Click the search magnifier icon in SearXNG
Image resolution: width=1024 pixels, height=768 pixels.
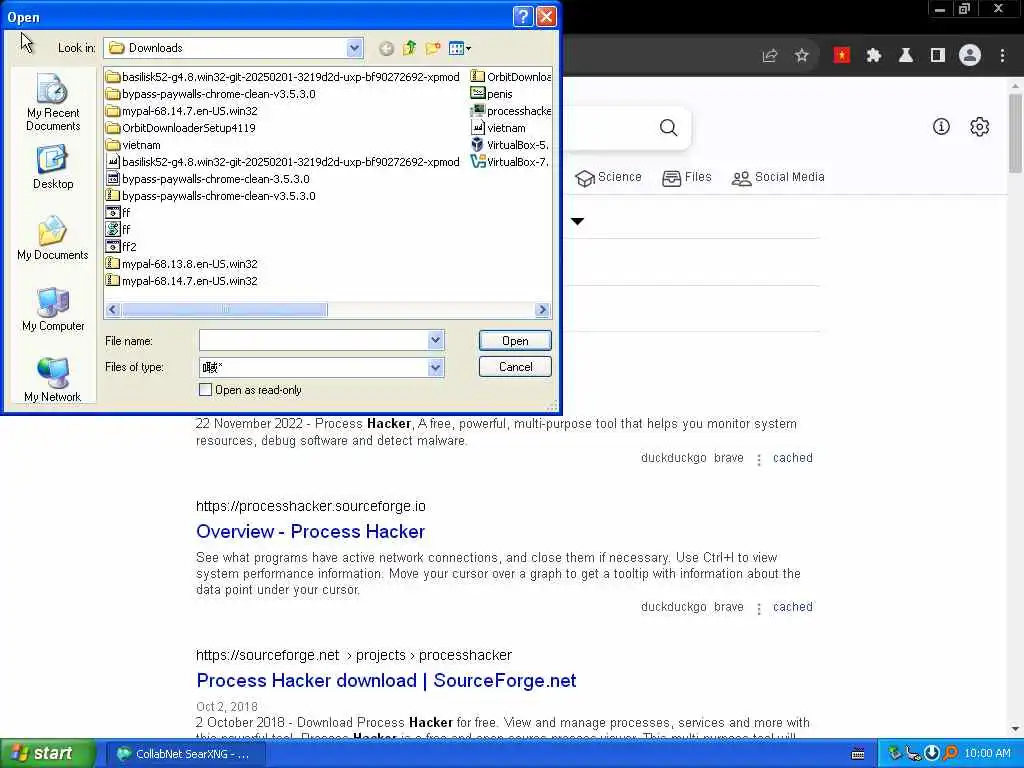(x=668, y=127)
